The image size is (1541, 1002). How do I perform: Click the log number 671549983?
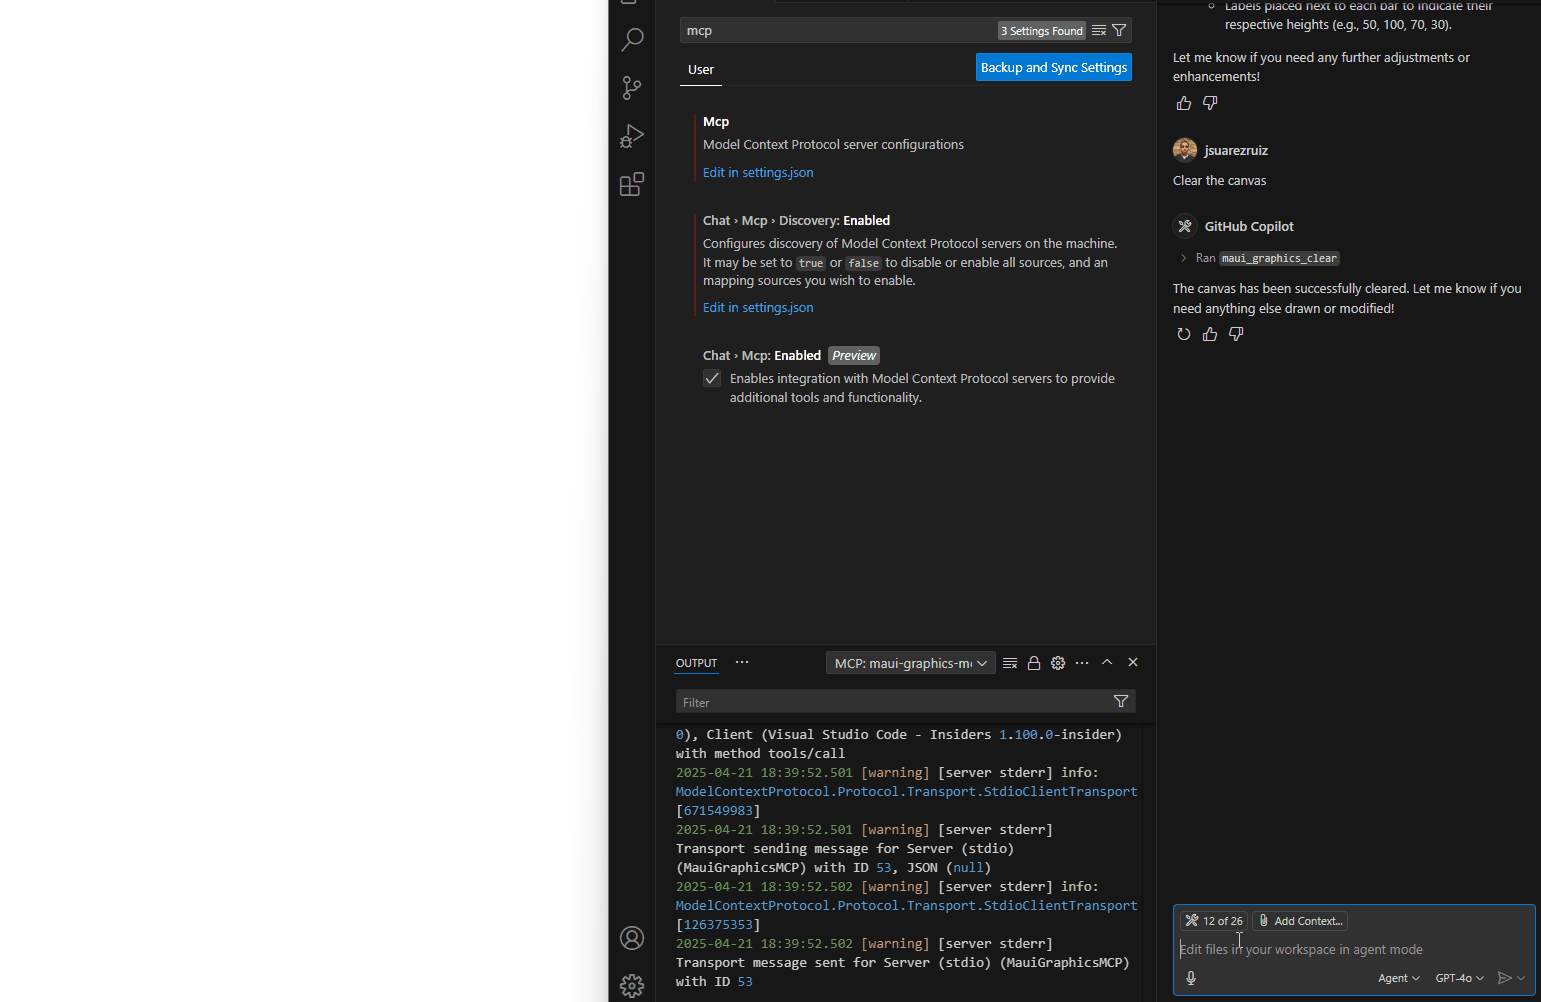pos(718,810)
